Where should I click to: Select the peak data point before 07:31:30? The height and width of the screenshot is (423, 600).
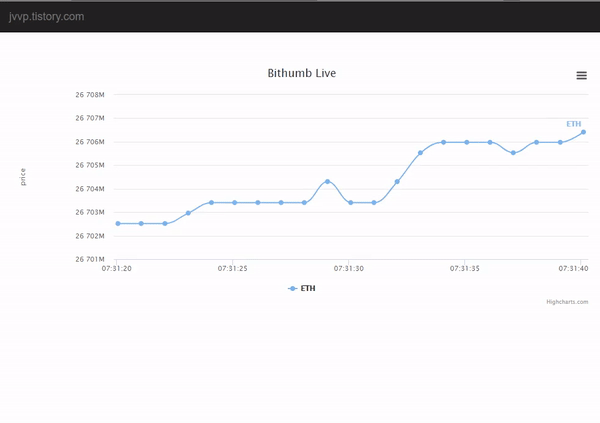[328, 181]
